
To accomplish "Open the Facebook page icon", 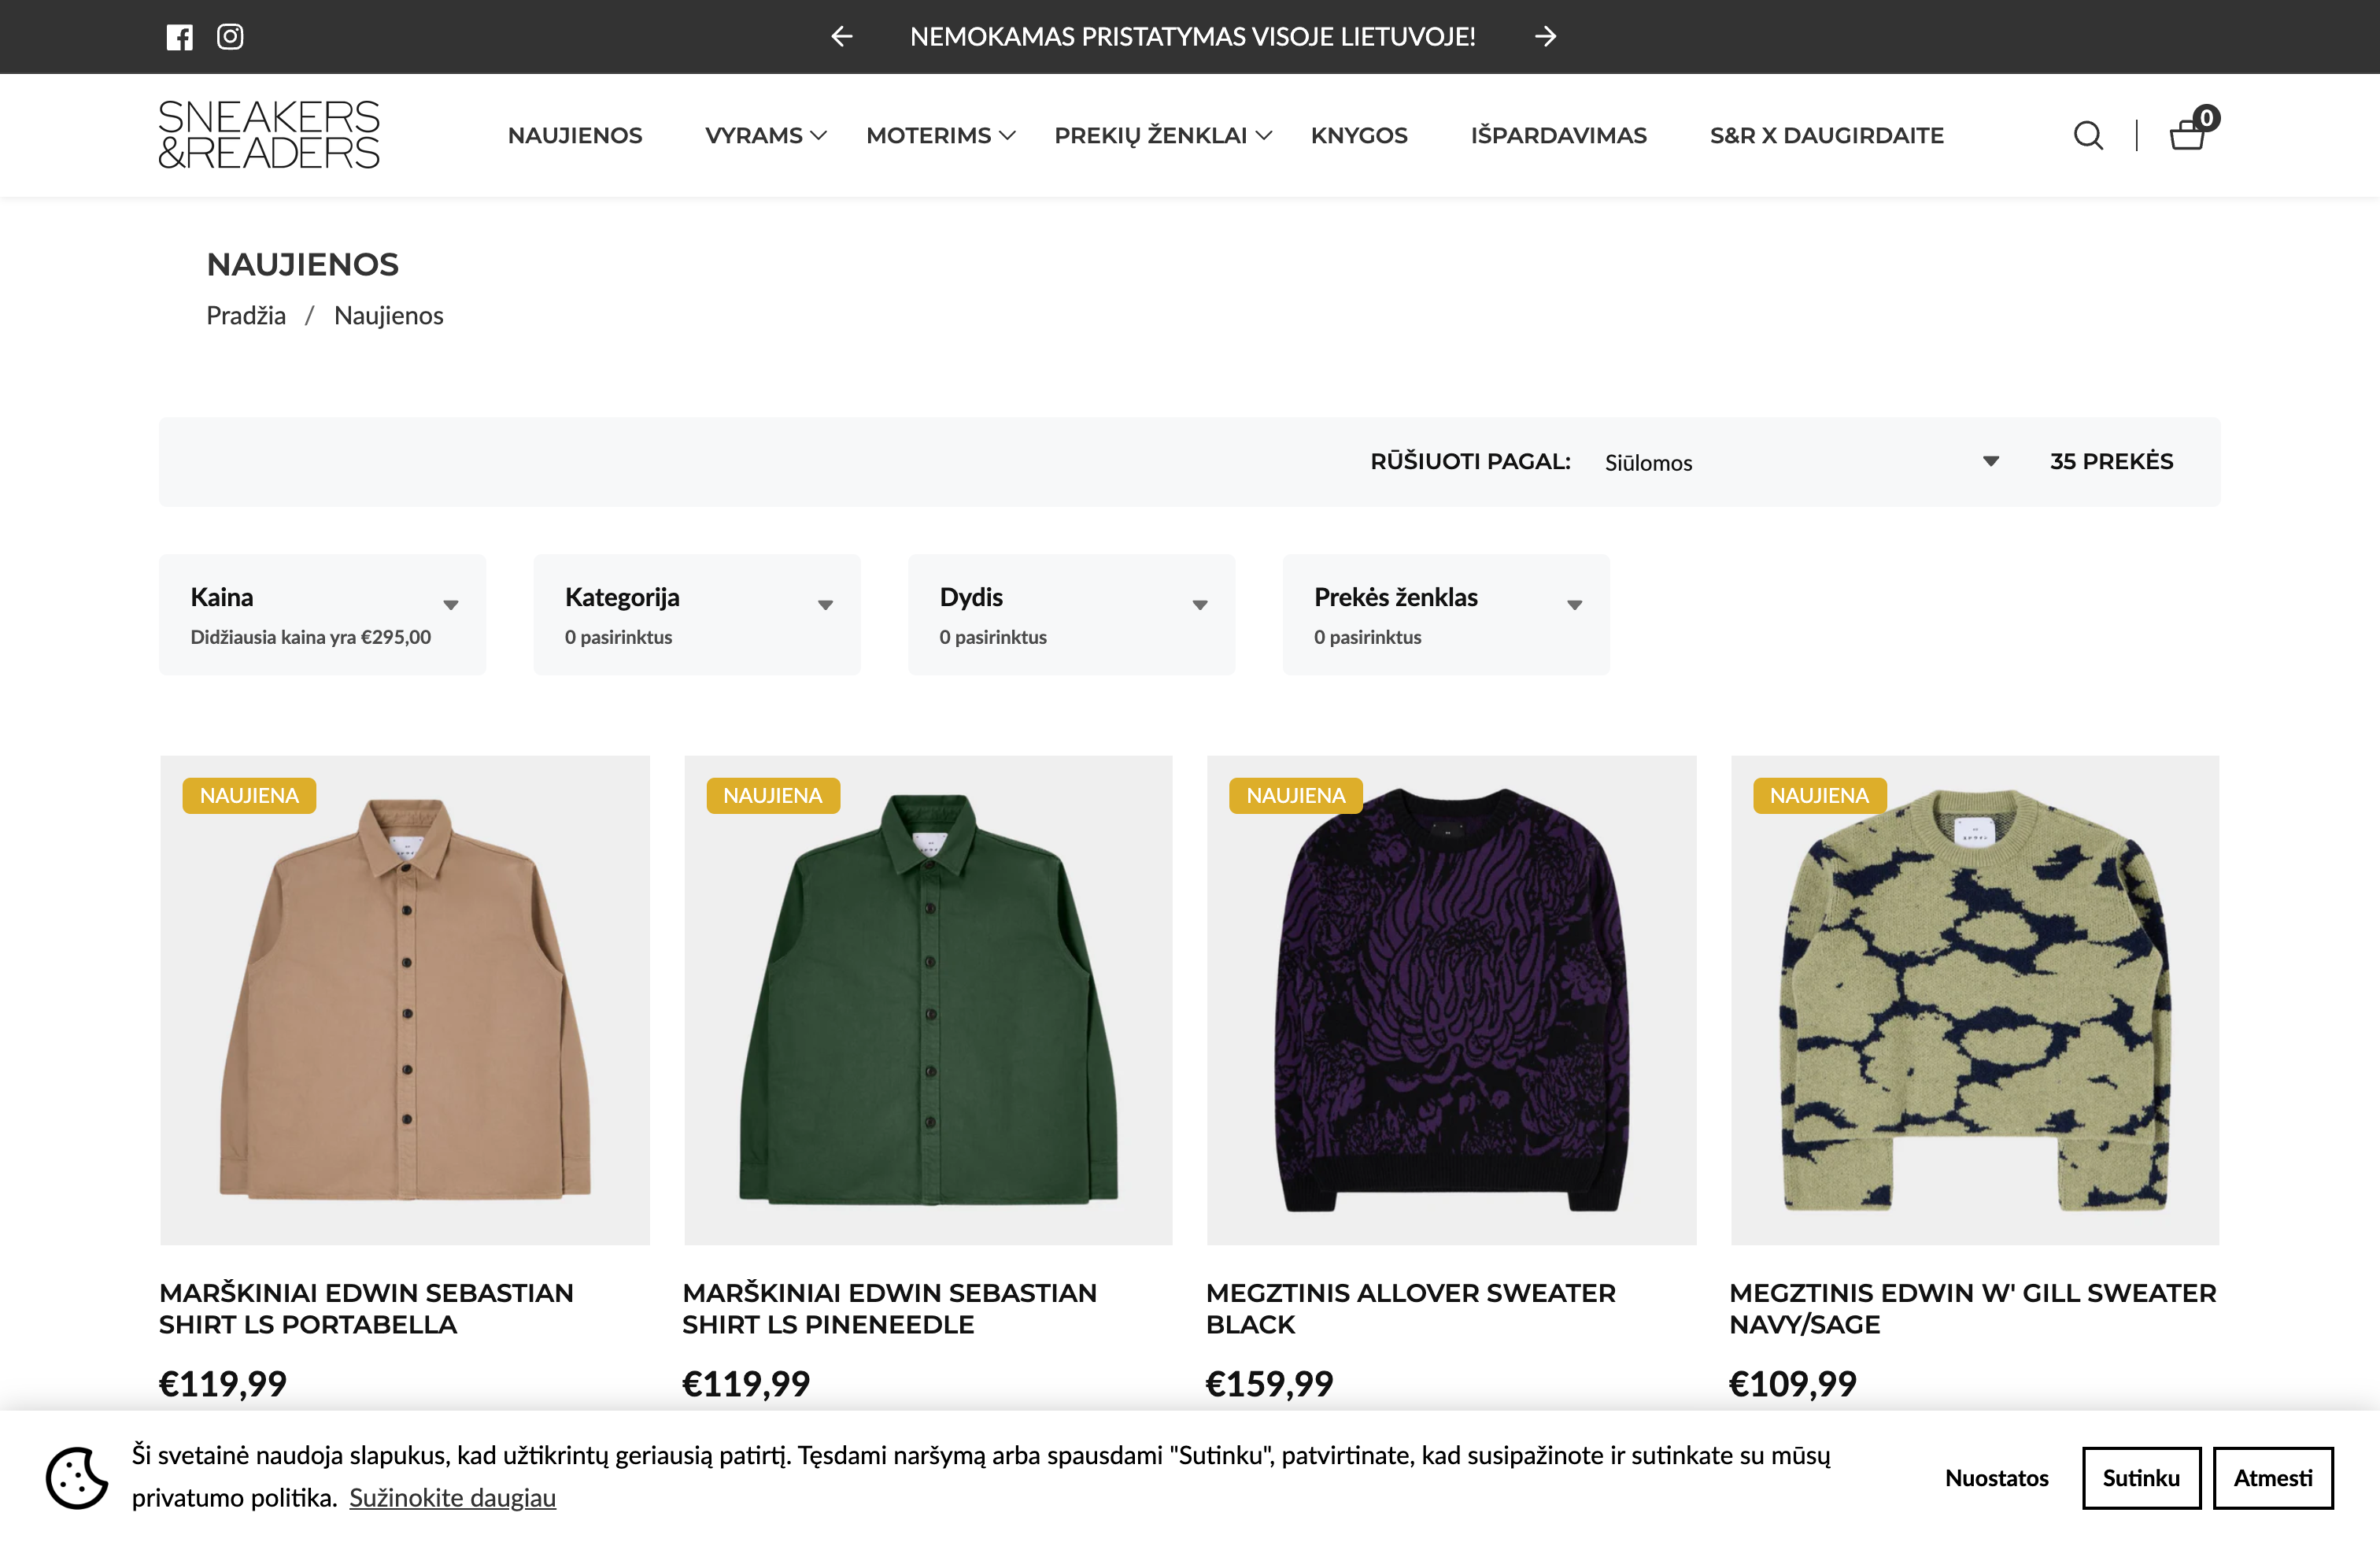I will tap(179, 37).
